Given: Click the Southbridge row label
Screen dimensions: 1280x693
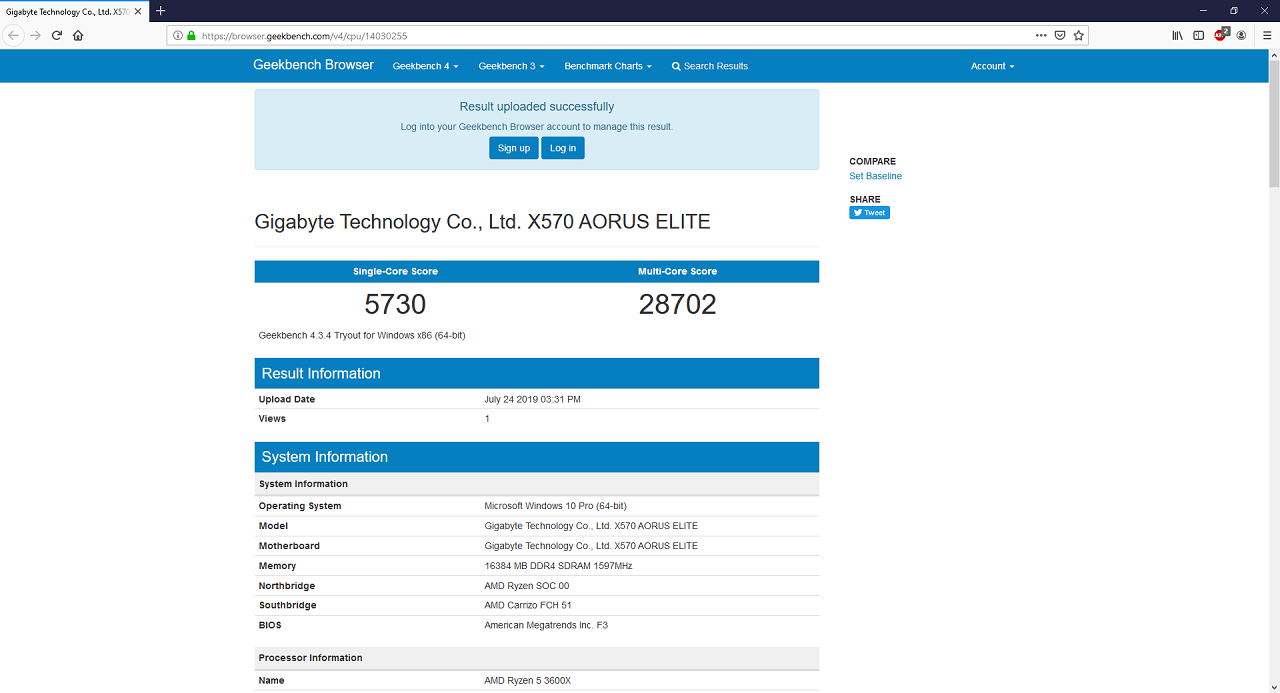Looking at the screenshot, I should [288, 605].
